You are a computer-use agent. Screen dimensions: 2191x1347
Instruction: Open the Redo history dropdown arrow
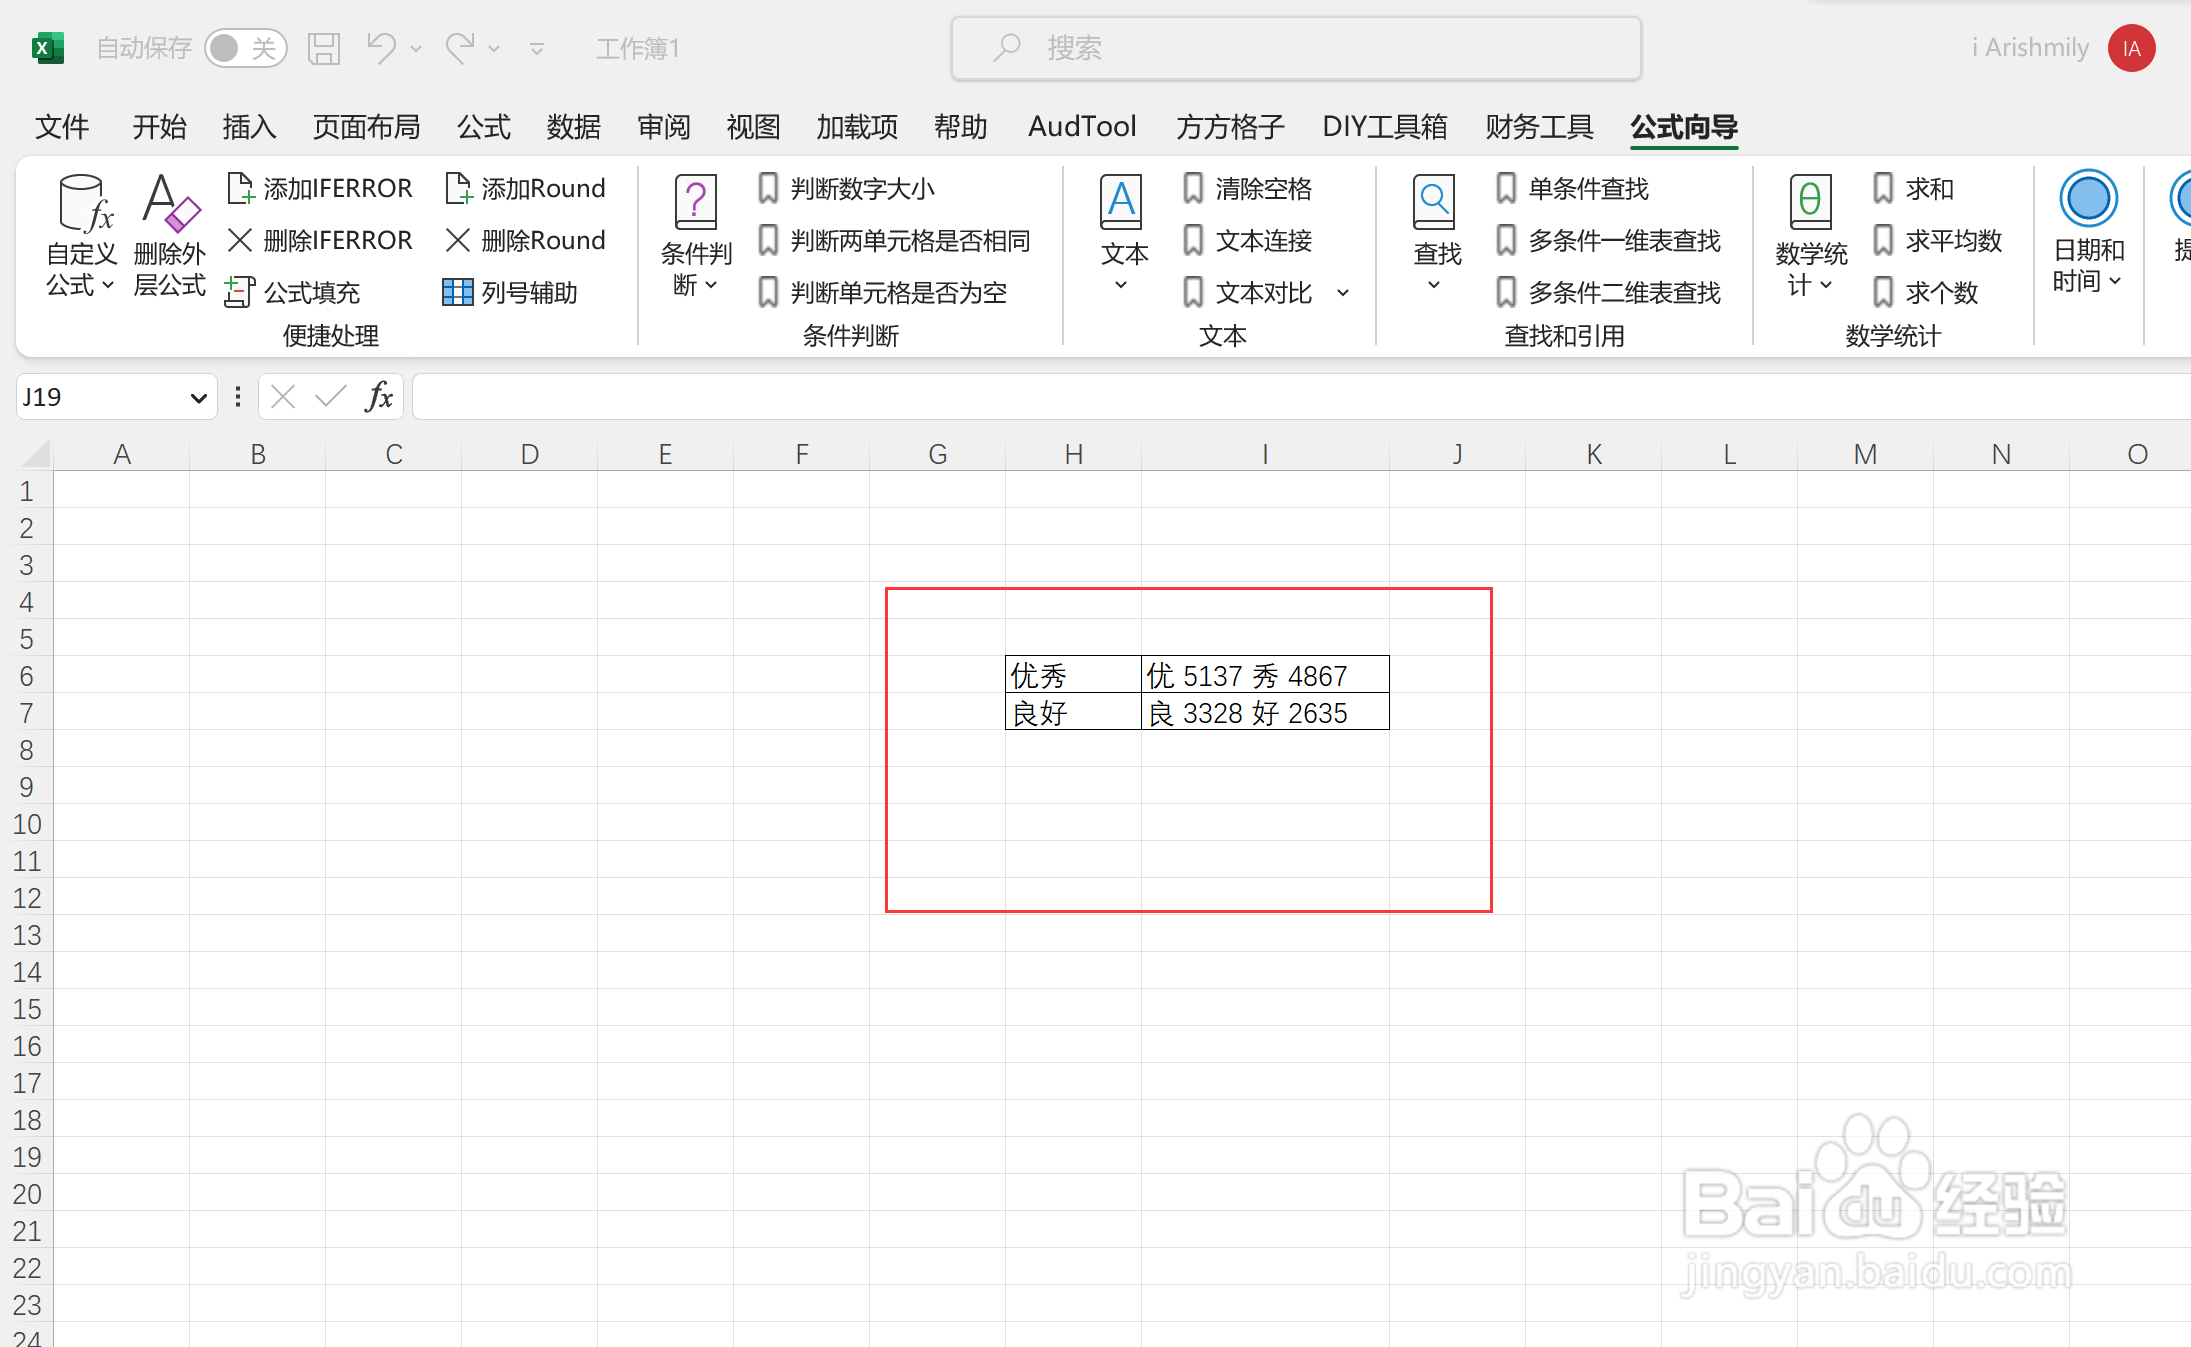494,49
